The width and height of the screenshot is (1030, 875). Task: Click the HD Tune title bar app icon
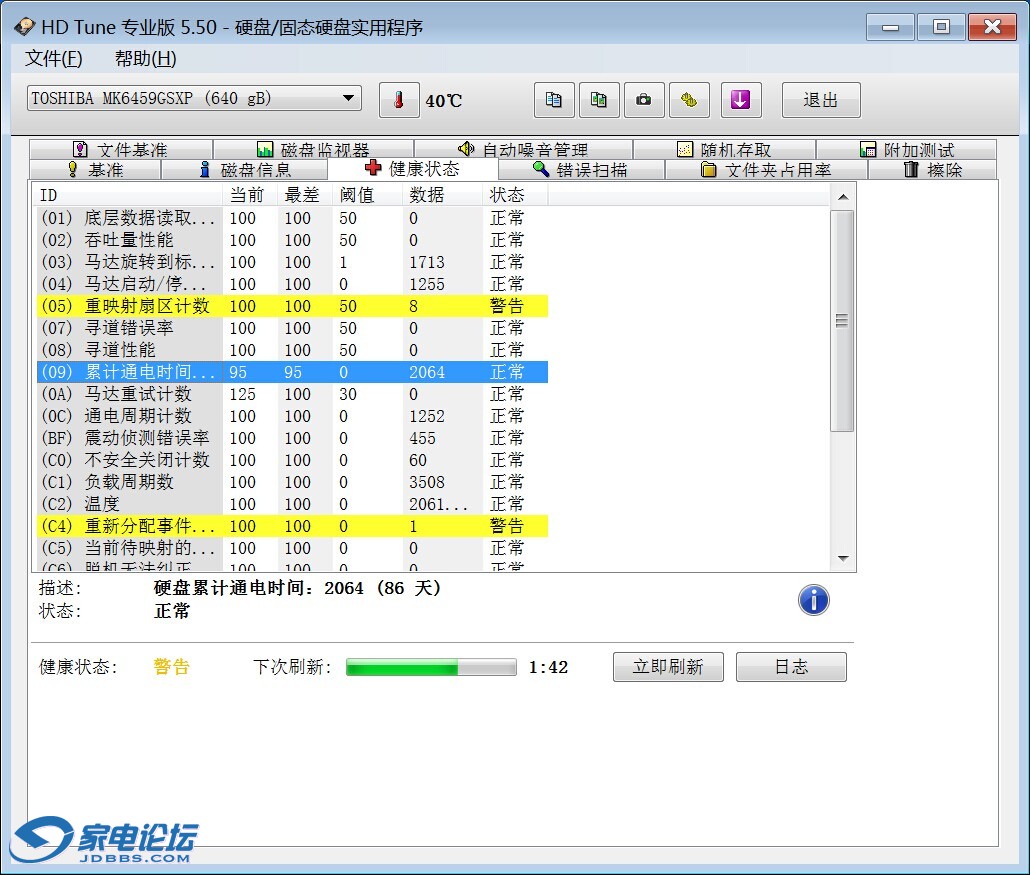coord(24,27)
